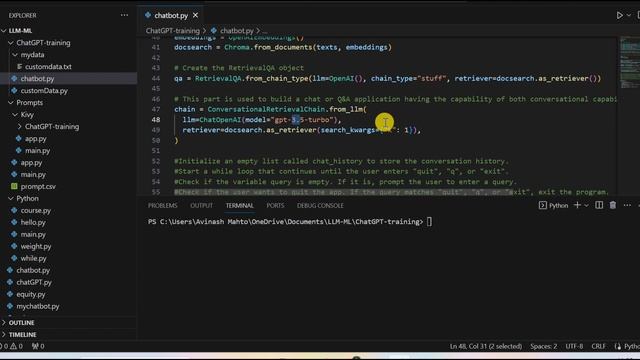Click the terminal prompt input area
The height and width of the screenshot is (360, 640).
coord(429,222)
